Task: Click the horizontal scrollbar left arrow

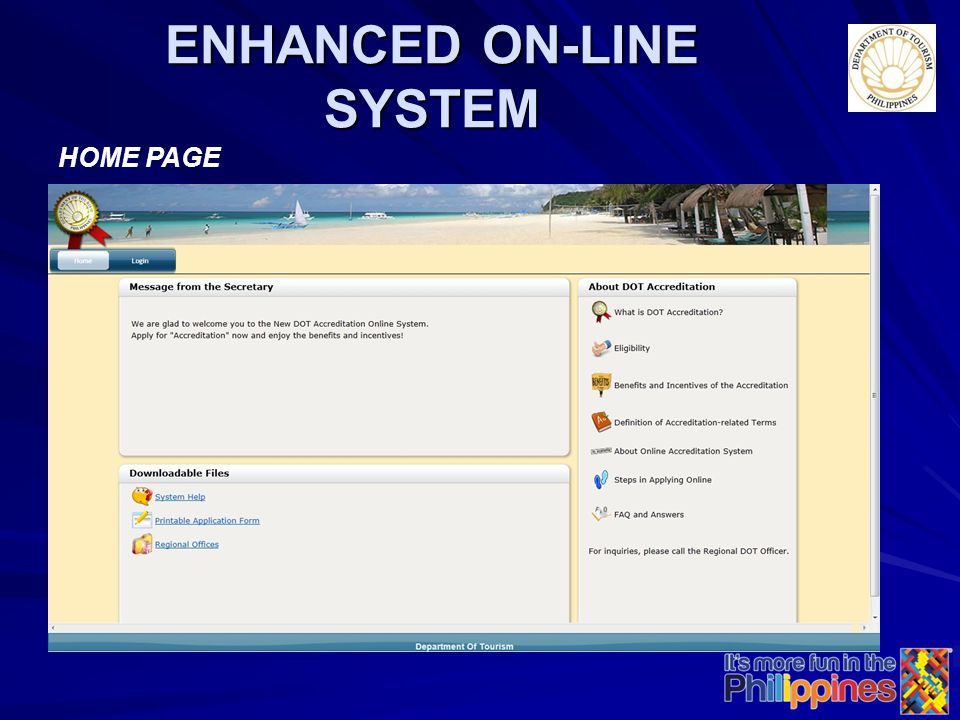Action: [53, 628]
